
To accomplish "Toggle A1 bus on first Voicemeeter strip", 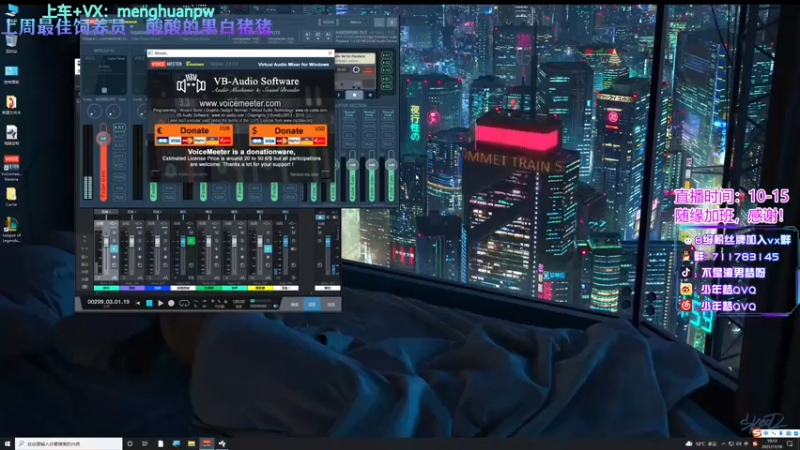I will click(119, 127).
